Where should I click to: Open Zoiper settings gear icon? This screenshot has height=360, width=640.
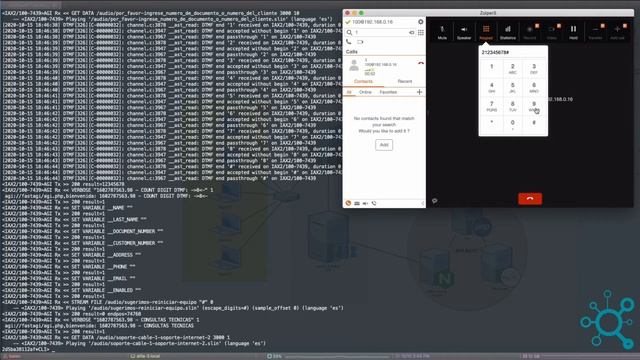pos(420,22)
